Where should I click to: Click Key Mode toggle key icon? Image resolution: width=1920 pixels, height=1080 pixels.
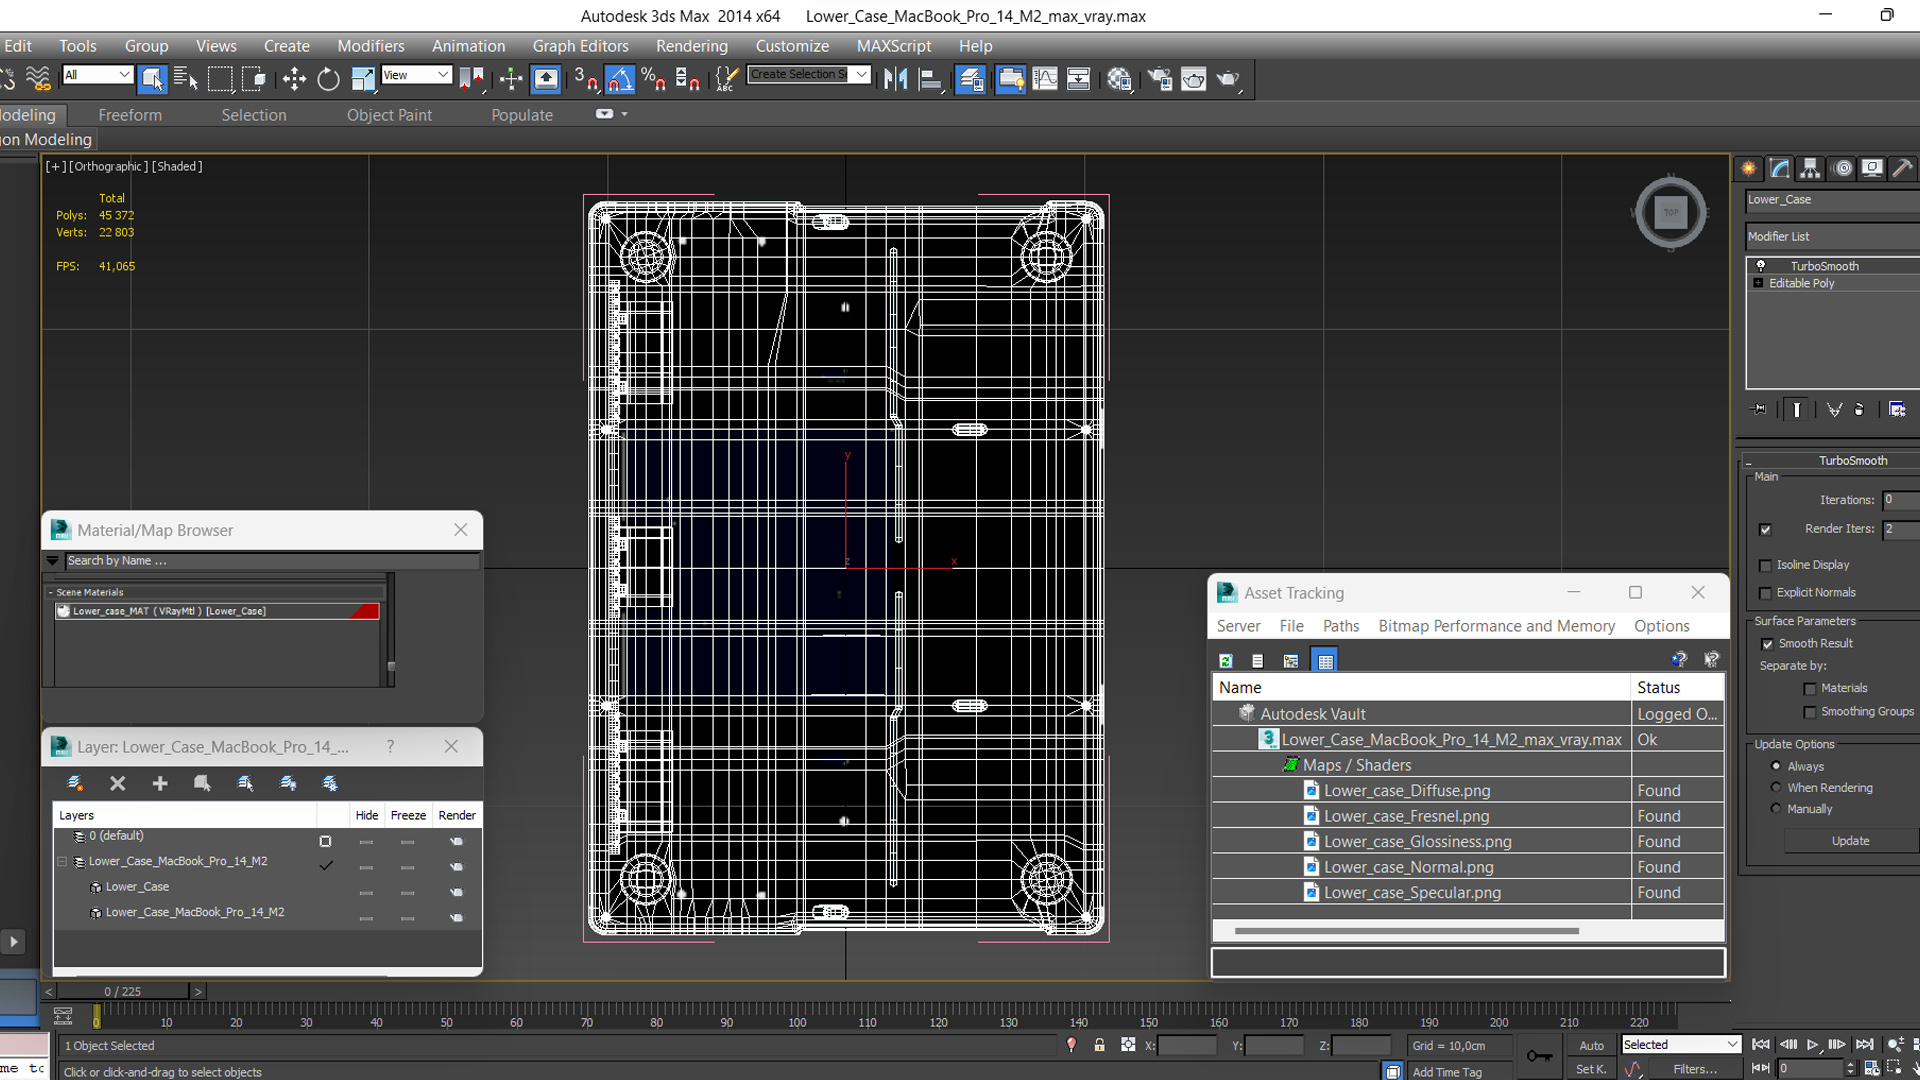point(1540,1055)
